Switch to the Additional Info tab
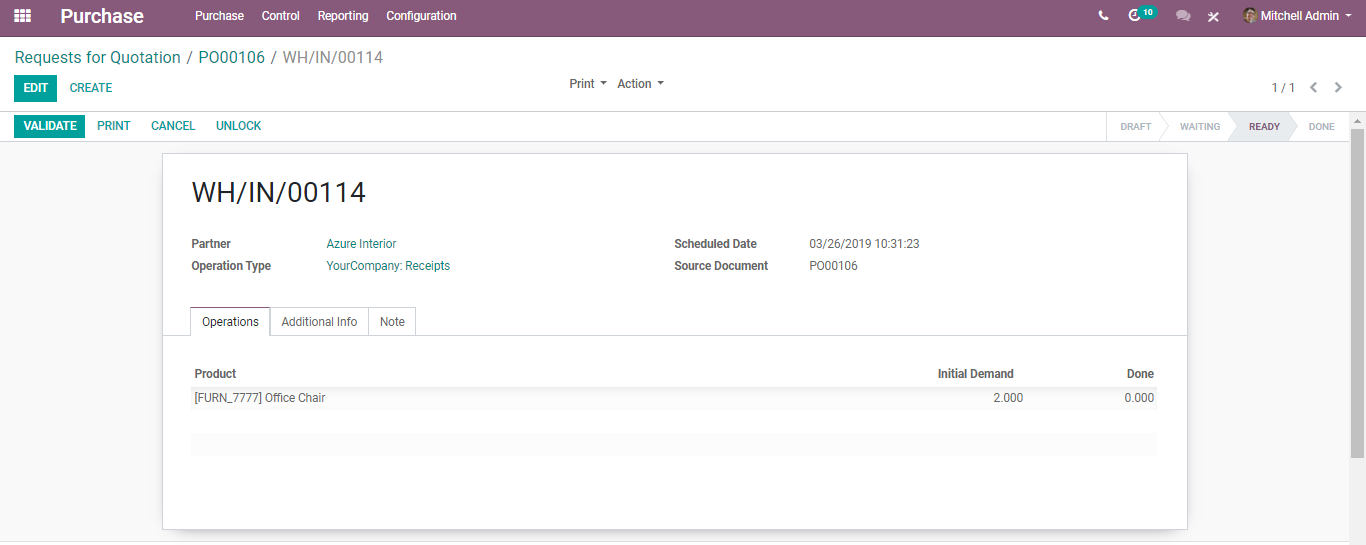 pos(319,322)
